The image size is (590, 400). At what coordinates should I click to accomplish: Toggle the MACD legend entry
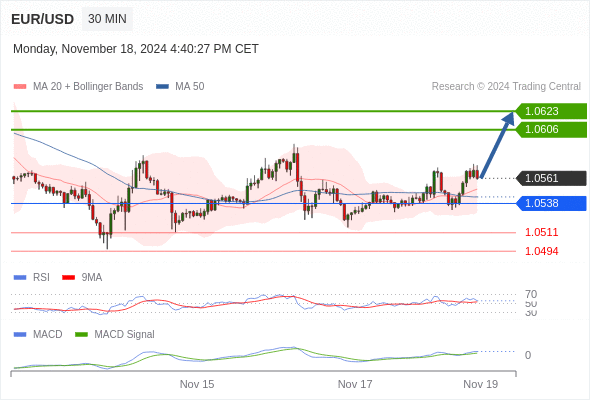38,334
